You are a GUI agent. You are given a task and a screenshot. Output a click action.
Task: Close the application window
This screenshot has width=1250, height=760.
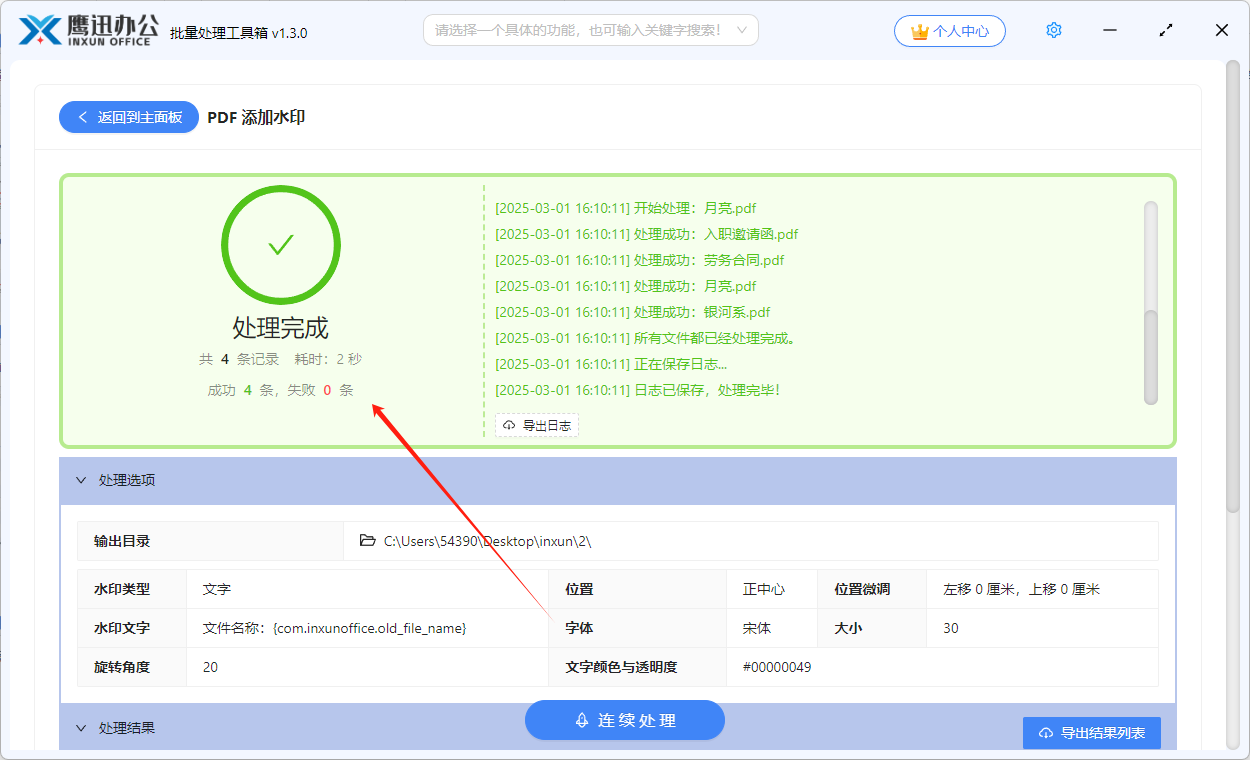click(x=1222, y=31)
